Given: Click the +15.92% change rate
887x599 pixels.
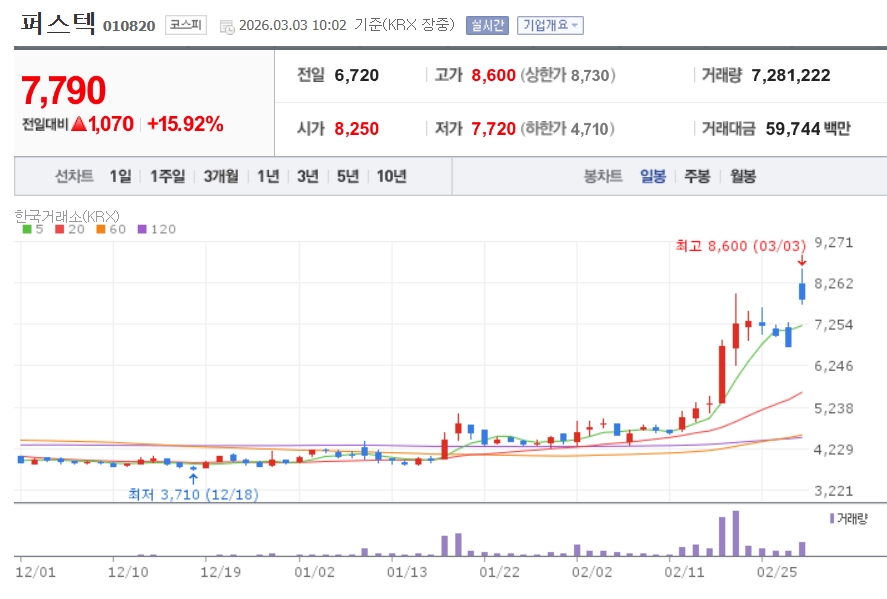Looking at the screenshot, I should [185, 124].
